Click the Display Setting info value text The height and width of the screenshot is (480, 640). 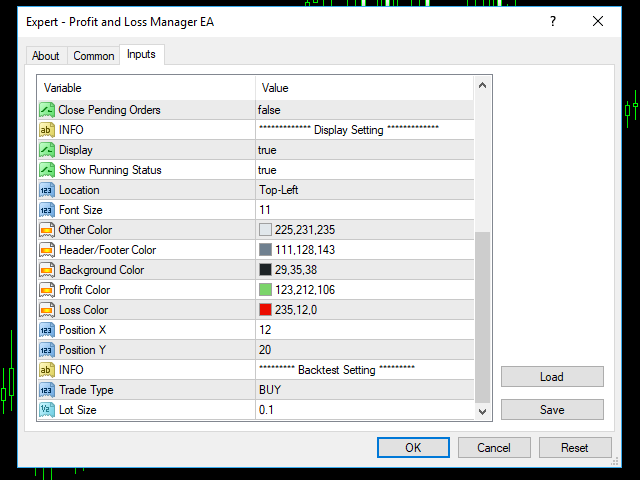pos(349,130)
